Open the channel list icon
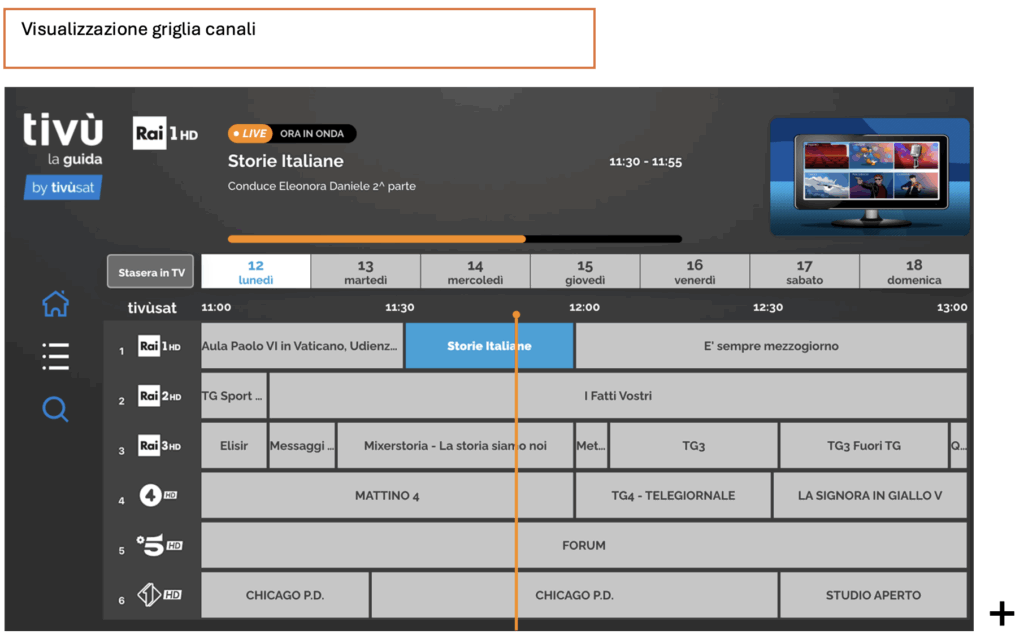The width and height of the screenshot is (1024, 644). (x=55, y=356)
